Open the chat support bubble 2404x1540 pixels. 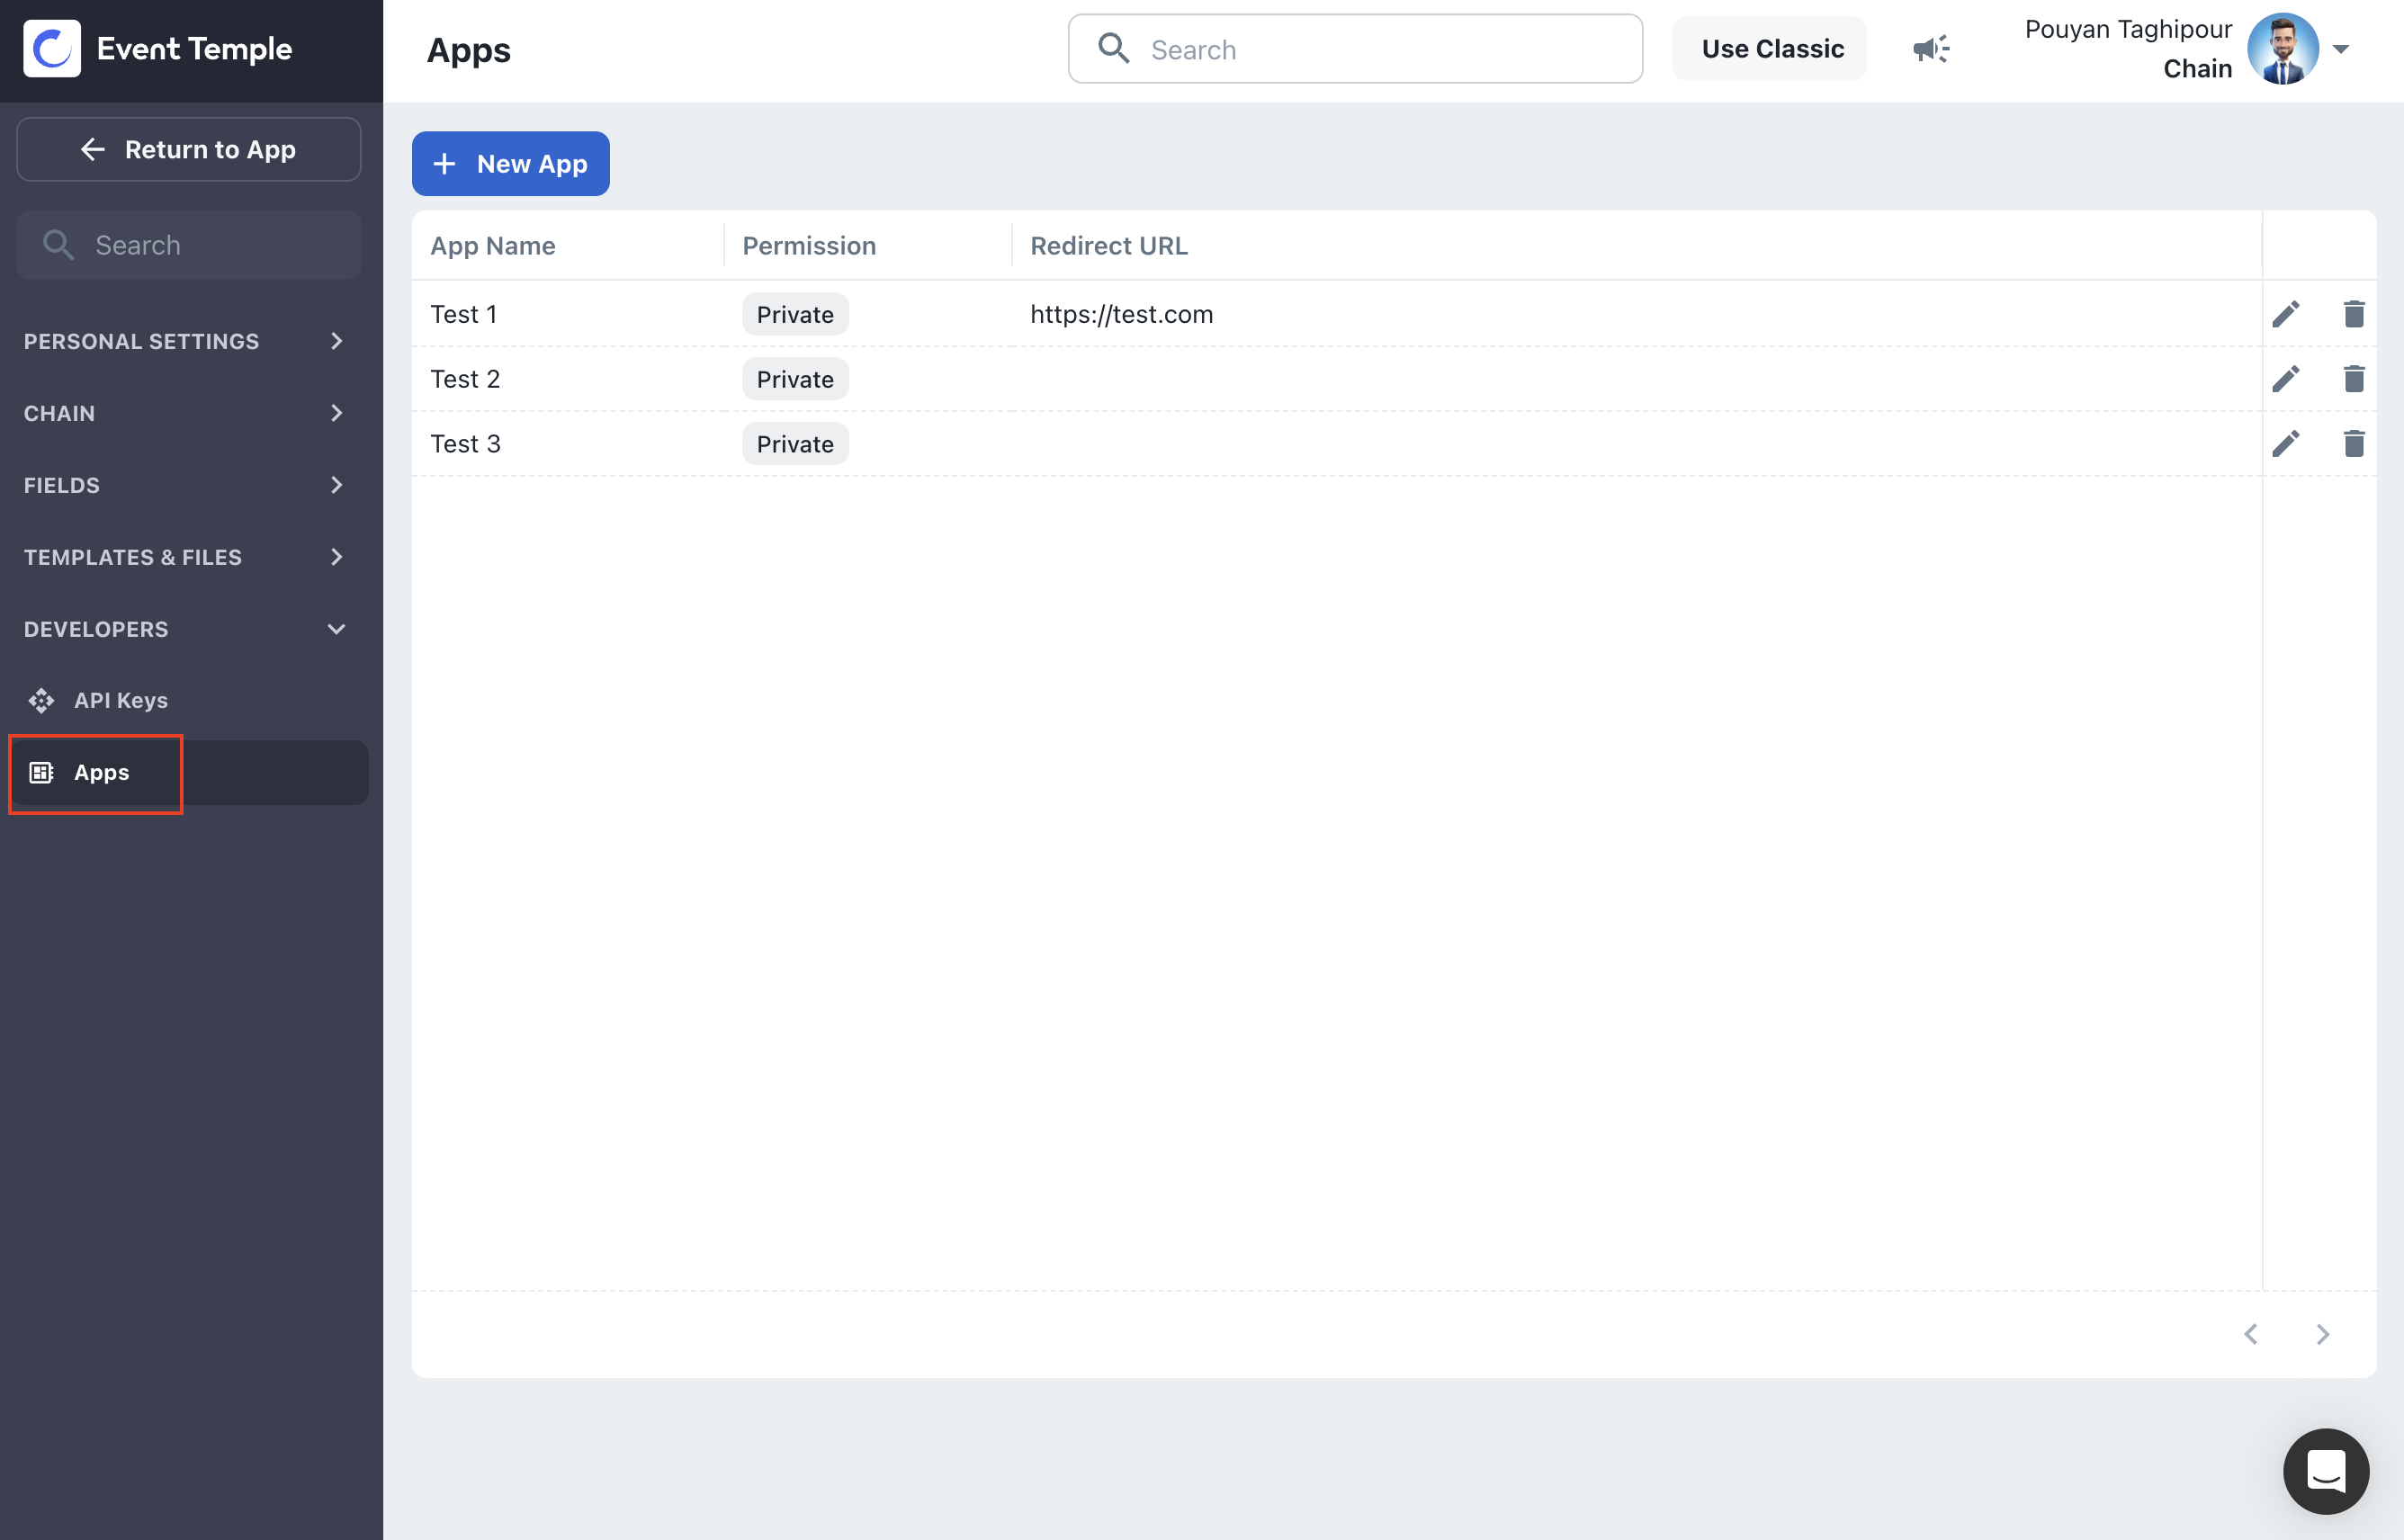(2325, 1471)
